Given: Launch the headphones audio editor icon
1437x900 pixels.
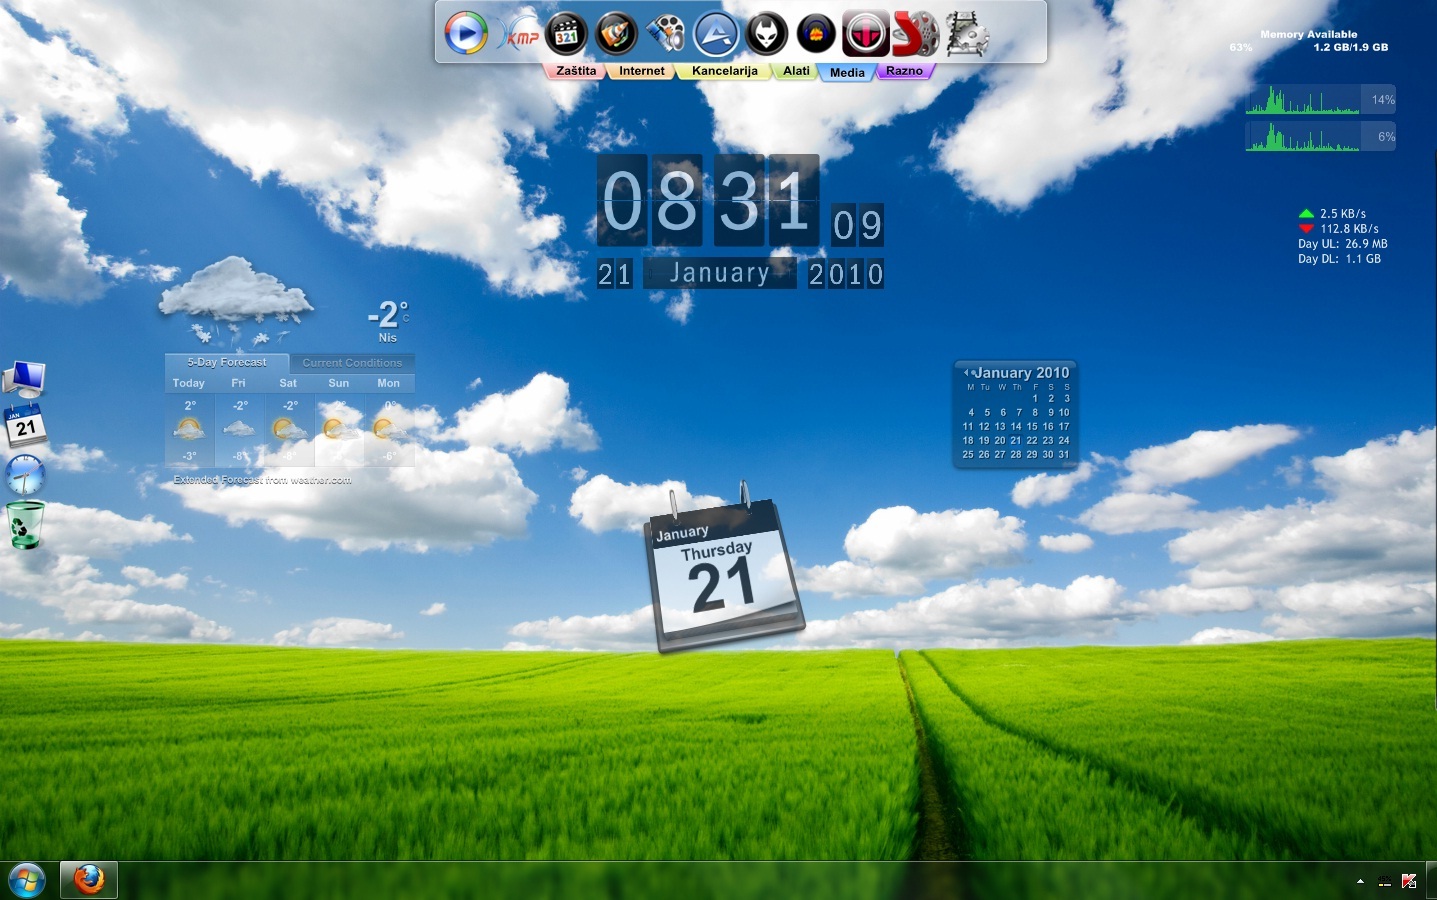Looking at the screenshot, I should click(x=816, y=34).
